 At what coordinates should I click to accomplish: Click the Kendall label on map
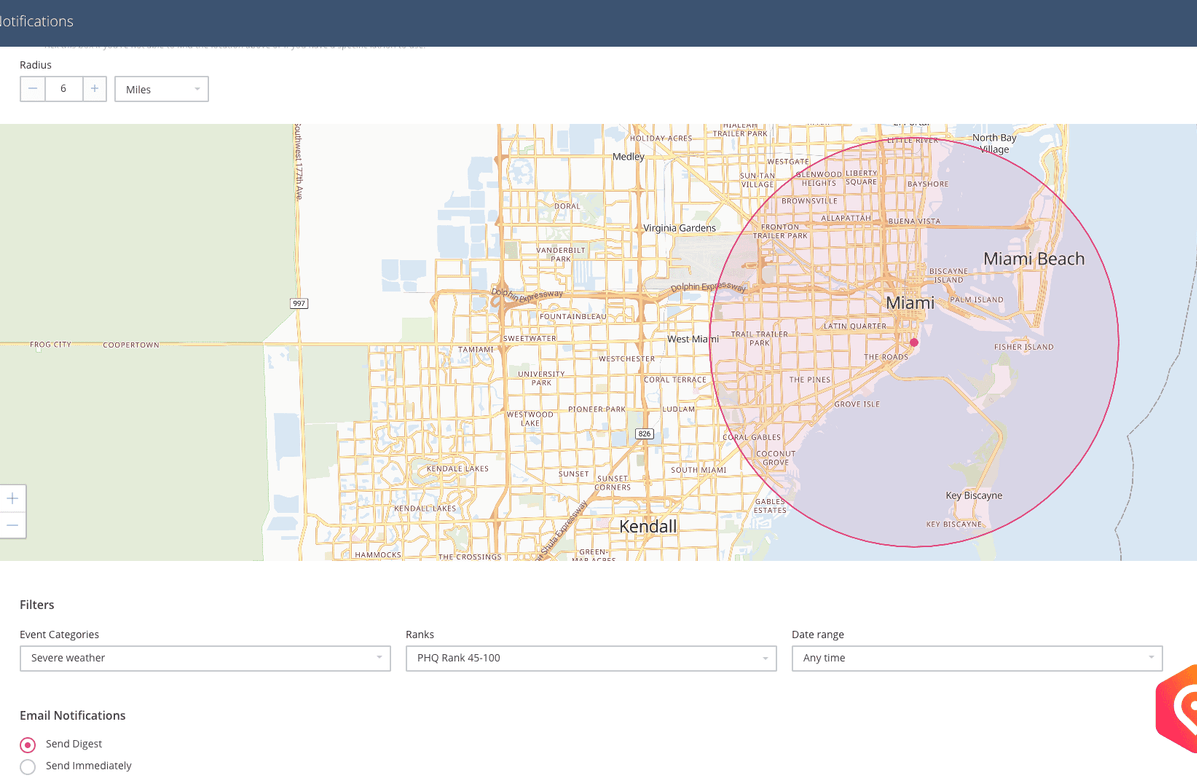coord(648,526)
